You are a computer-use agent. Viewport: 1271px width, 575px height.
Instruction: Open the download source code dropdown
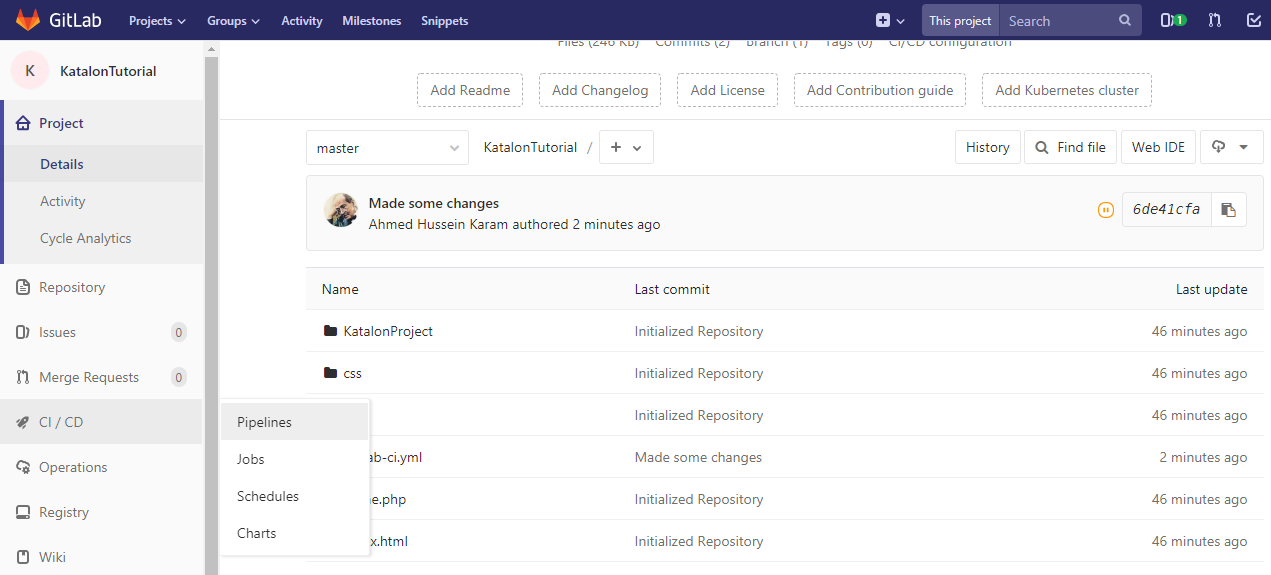tap(1230, 147)
